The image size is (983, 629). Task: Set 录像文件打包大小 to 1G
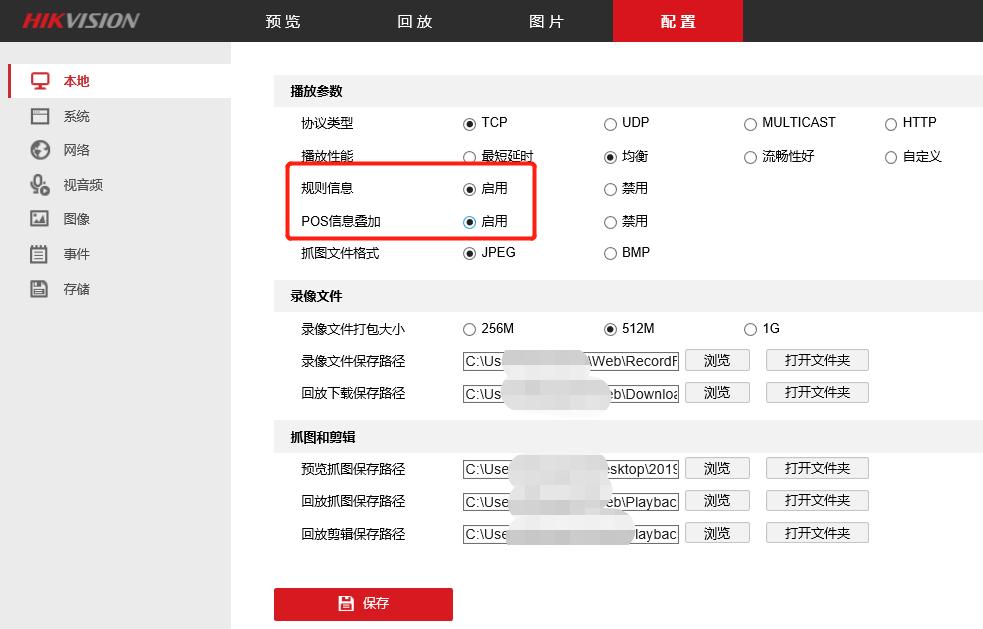click(750, 328)
